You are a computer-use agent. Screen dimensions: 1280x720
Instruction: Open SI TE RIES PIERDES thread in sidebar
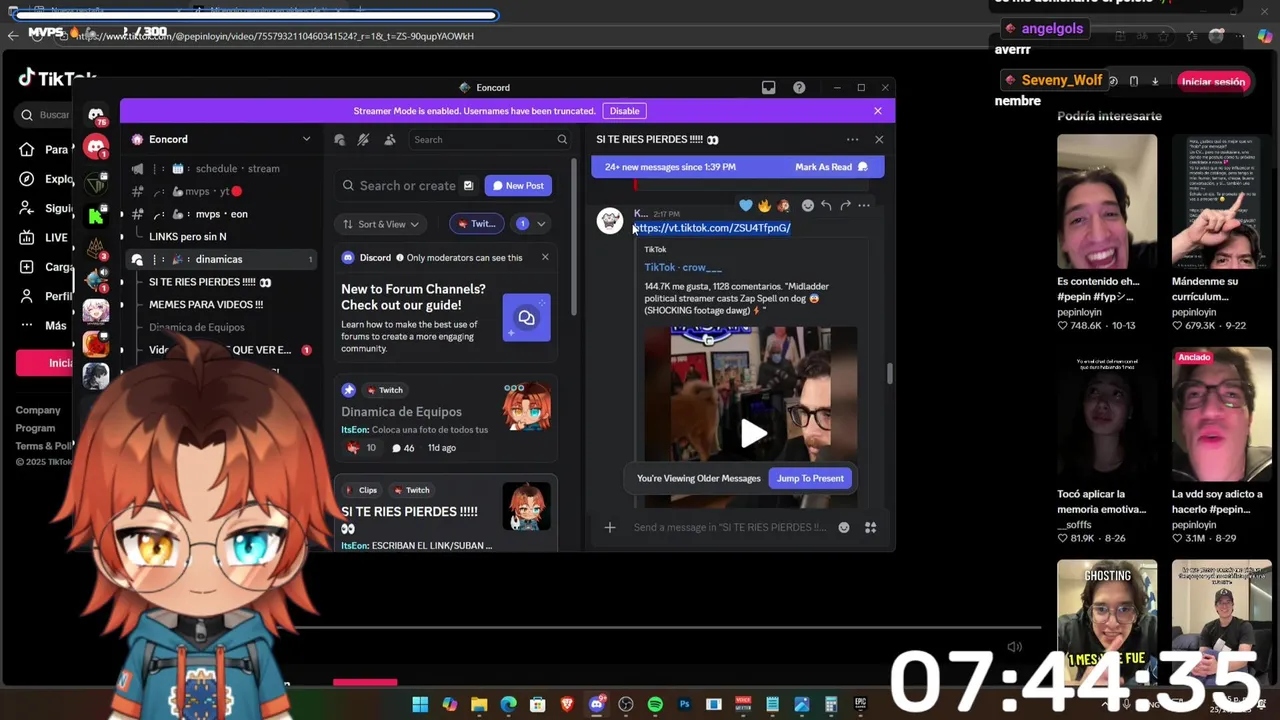pos(210,282)
